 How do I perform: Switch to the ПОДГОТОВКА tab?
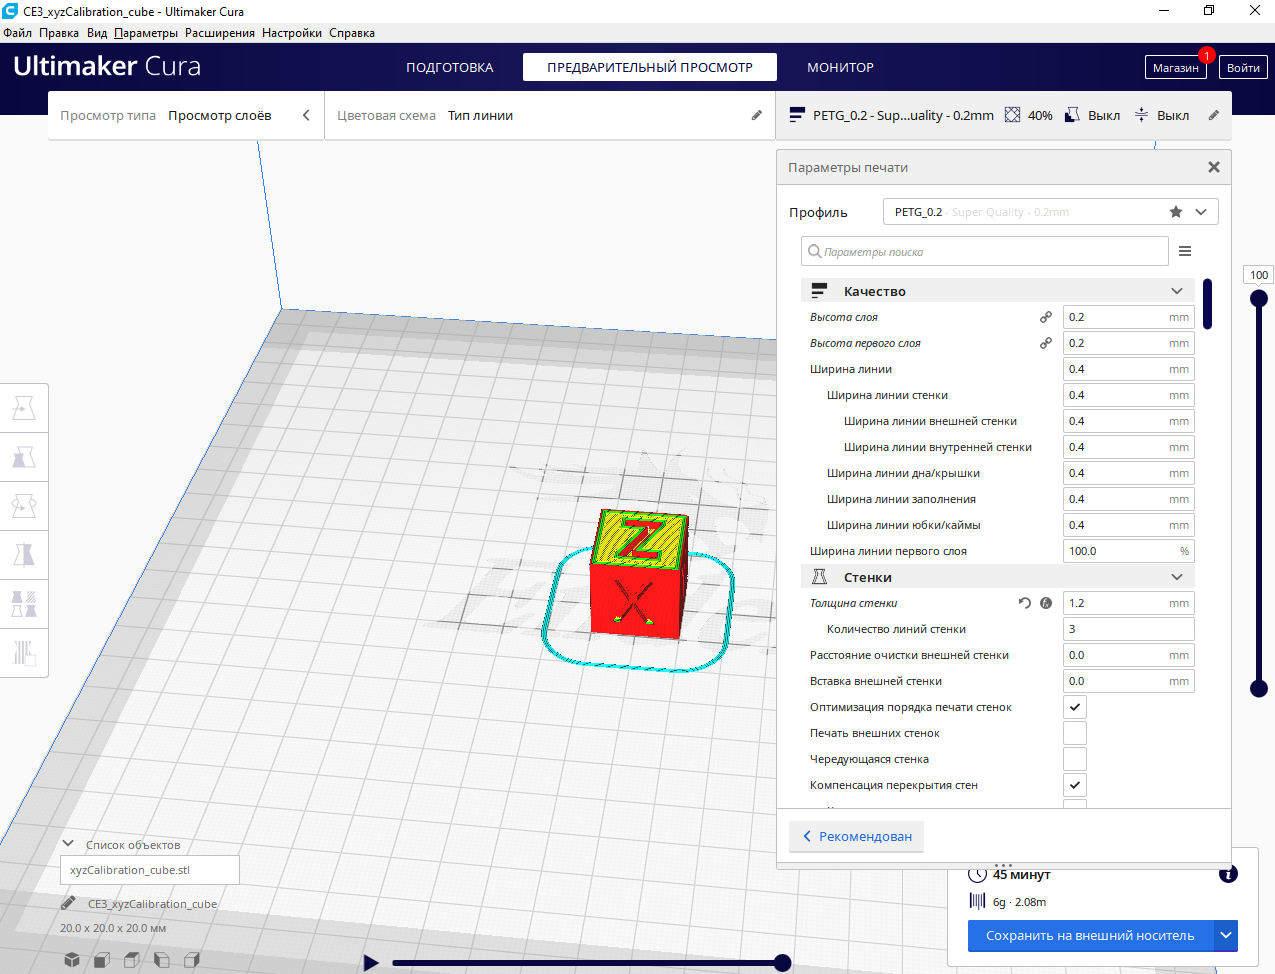point(450,67)
